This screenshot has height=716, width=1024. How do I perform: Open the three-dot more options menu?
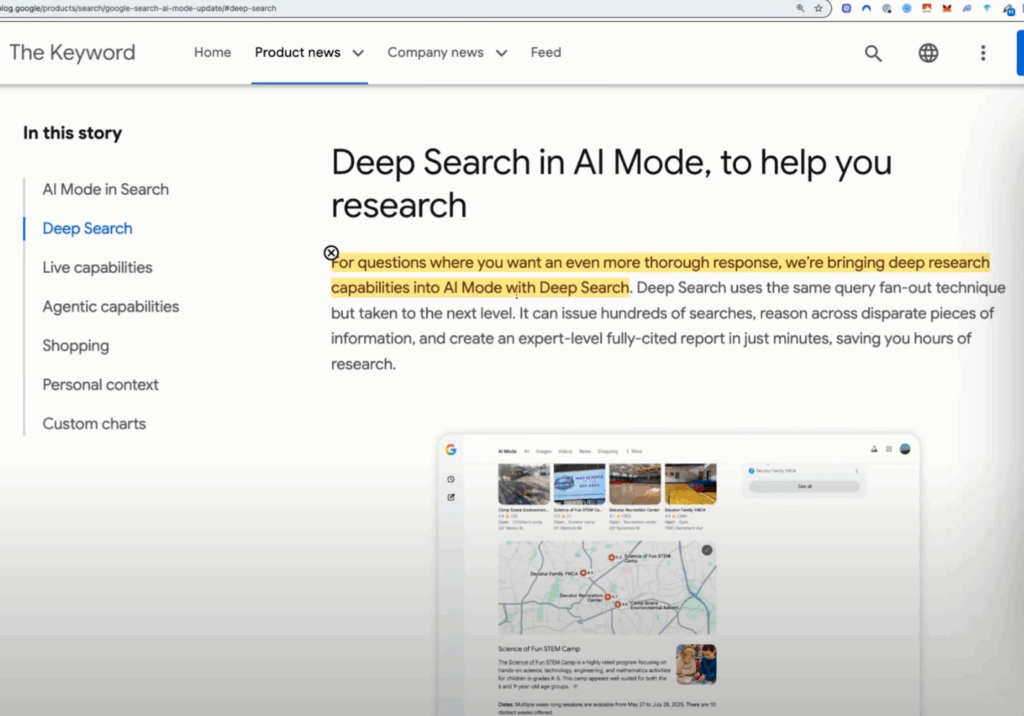point(983,53)
